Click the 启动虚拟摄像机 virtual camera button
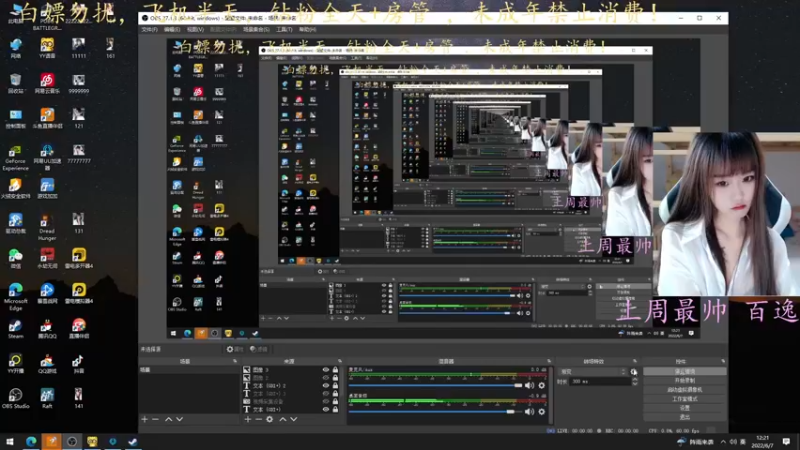The image size is (800, 450). click(685, 390)
